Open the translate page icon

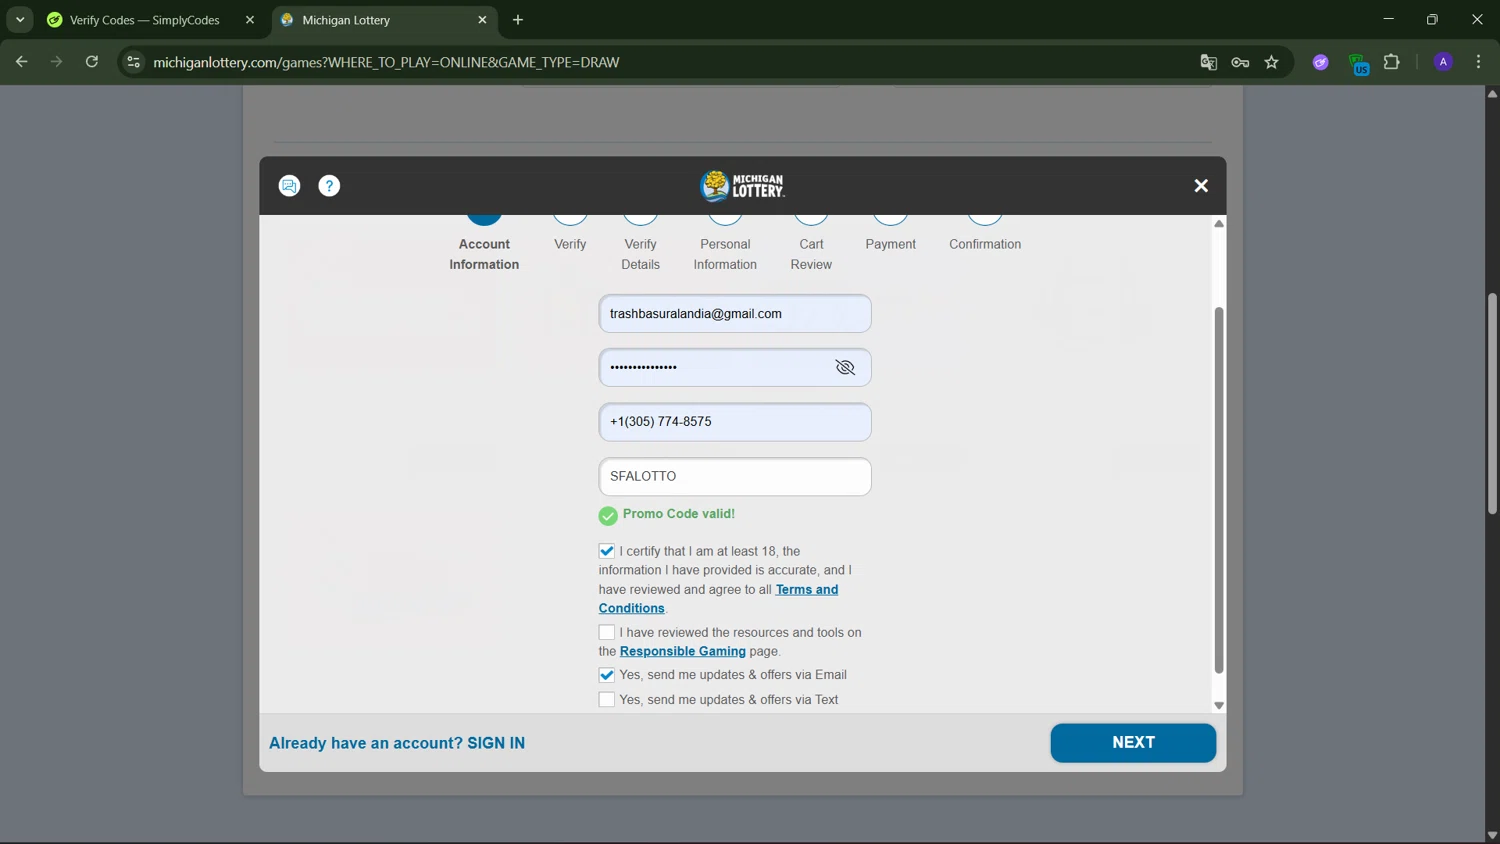(1208, 62)
